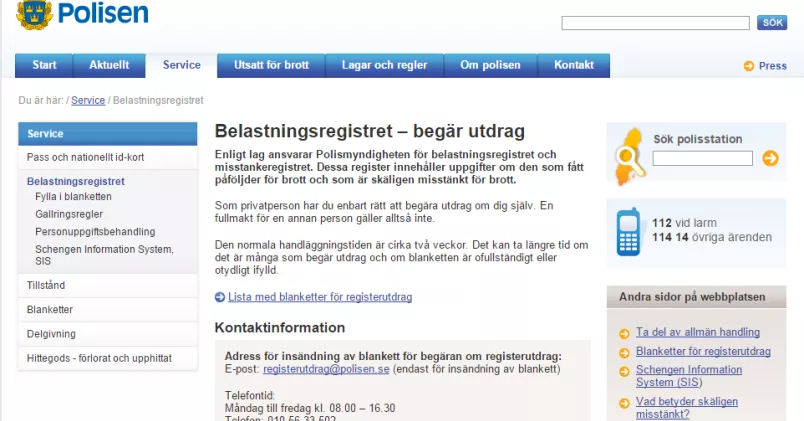804x421 pixels.
Task: Click the SÖK search button
Action: pyautogui.click(x=772, y=23)
